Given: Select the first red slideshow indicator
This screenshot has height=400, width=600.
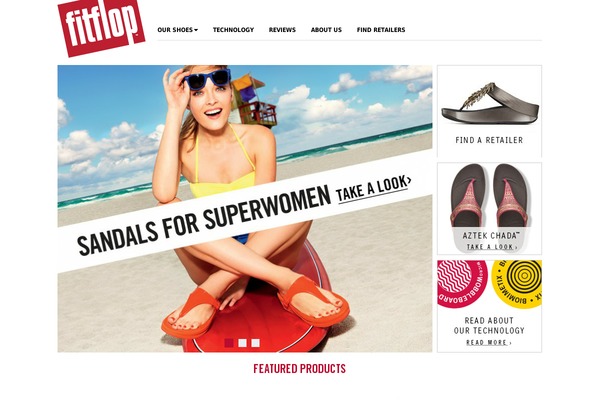Looking at the screenshot, I should point(229,343).
